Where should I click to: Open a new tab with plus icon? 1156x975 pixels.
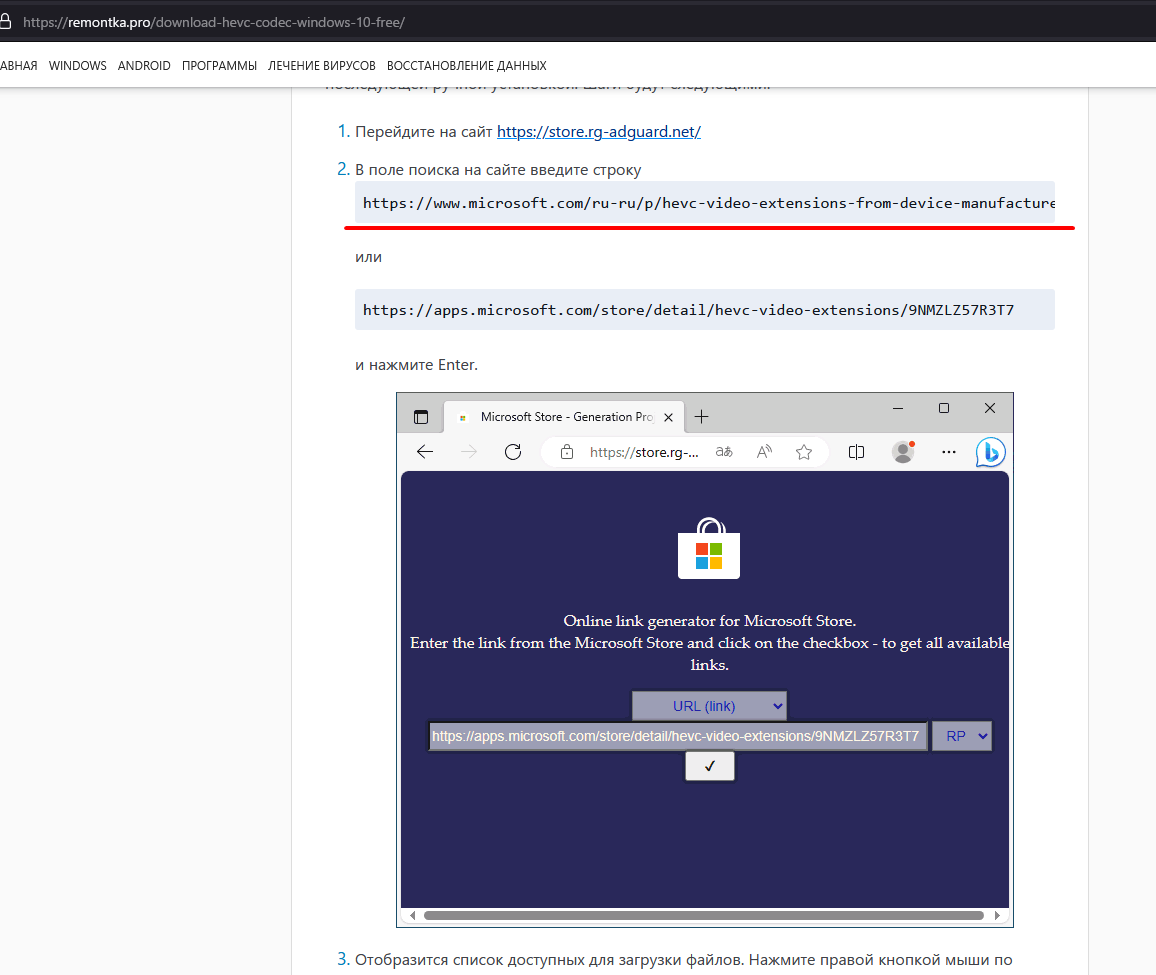[701, 417]
